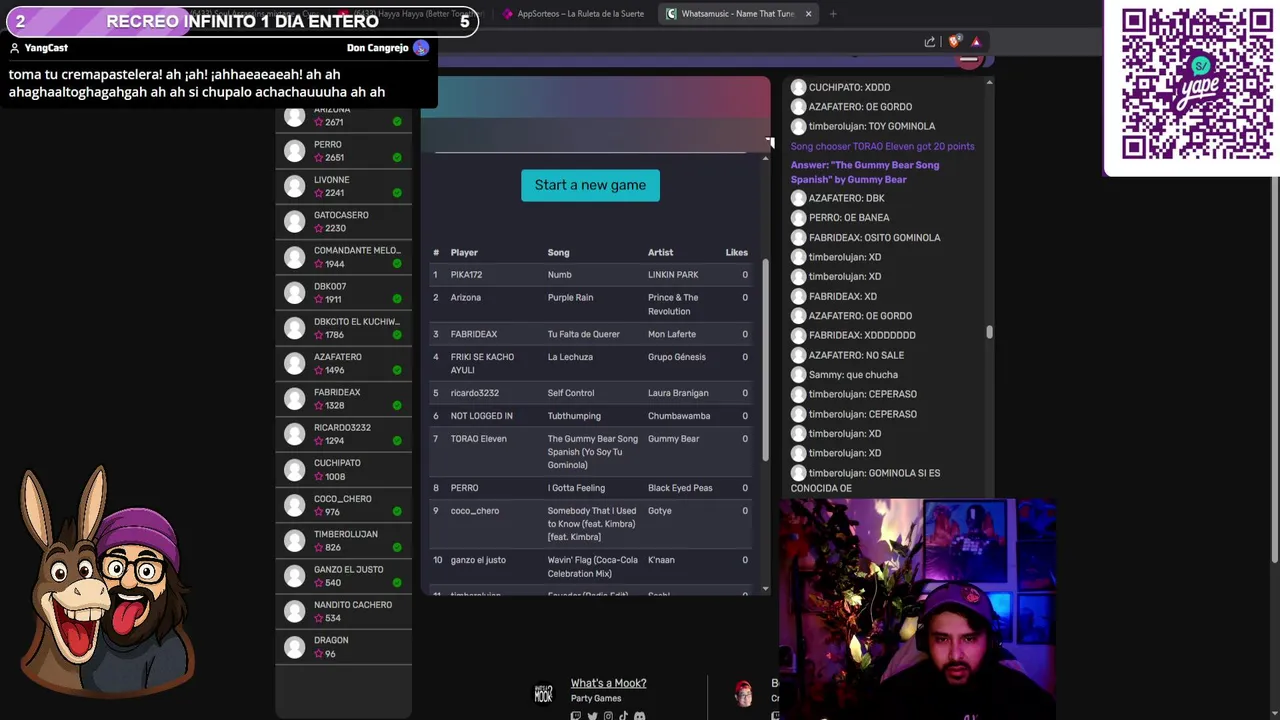The image size is (1280, 720).
Task: Click the streamer webcam overlay
Action: click(x=917, y=609)
